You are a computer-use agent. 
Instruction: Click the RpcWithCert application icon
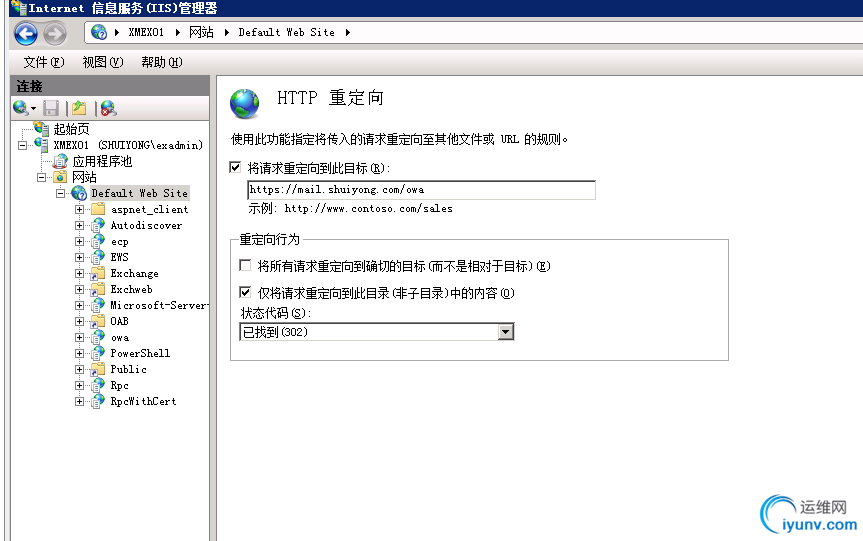pyautogui.click(x=99, y=401)
